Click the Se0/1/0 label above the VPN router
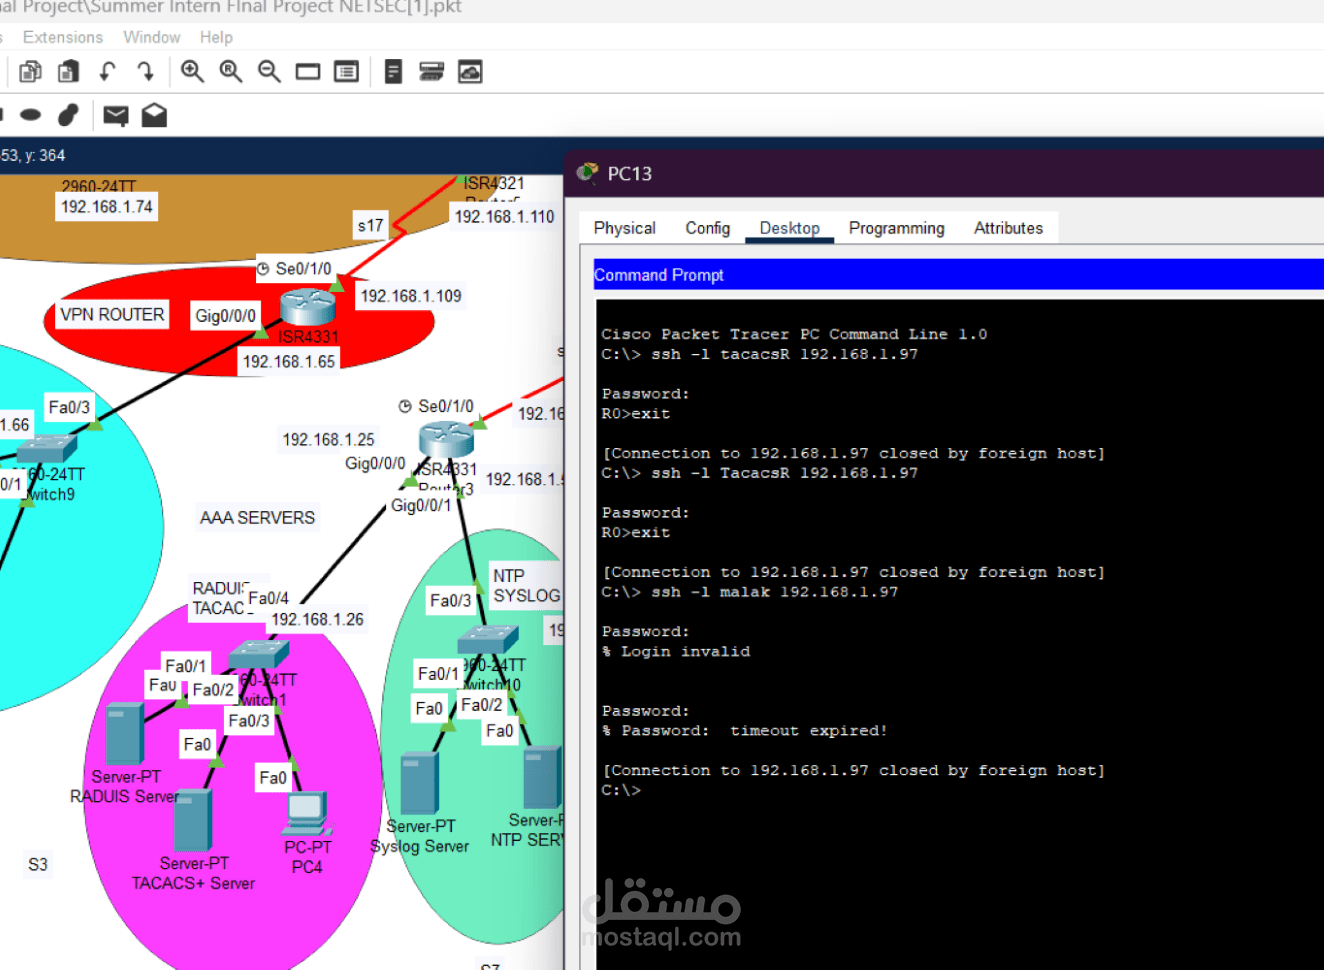Viewport: 1324px width, 970px height. pyautogui.click(x=303, y=269)
